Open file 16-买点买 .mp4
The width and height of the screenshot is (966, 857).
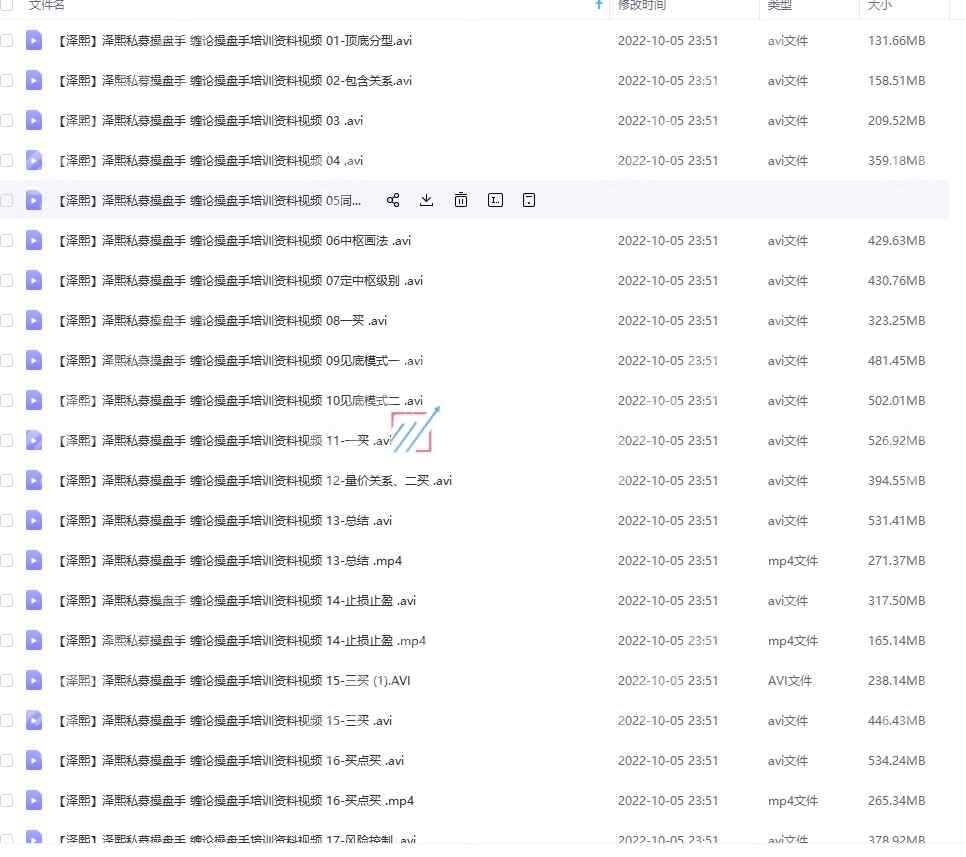pyautogui.click(x=236, y=801)
